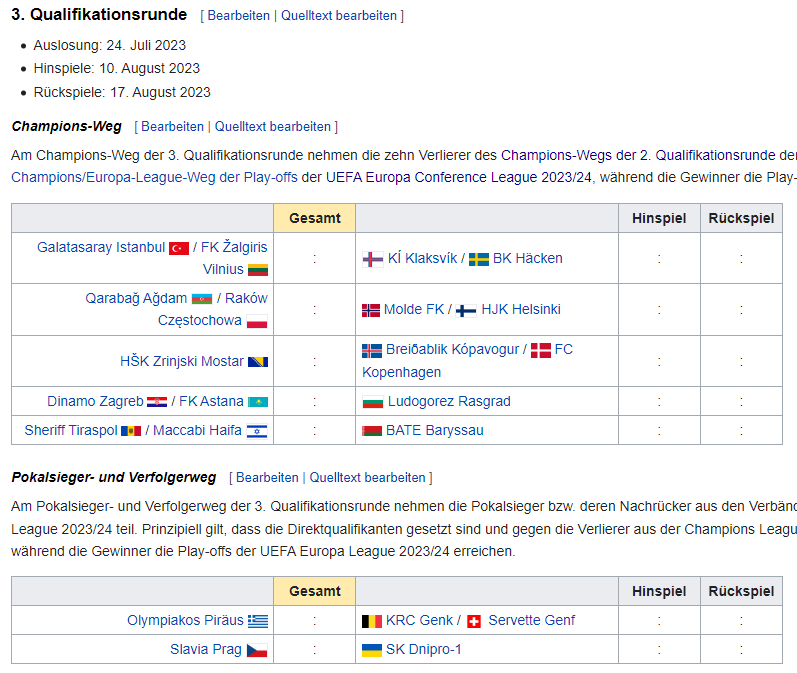
Task: Click the Finnish flag before HJK Helsinki
Action: (466, 310)
